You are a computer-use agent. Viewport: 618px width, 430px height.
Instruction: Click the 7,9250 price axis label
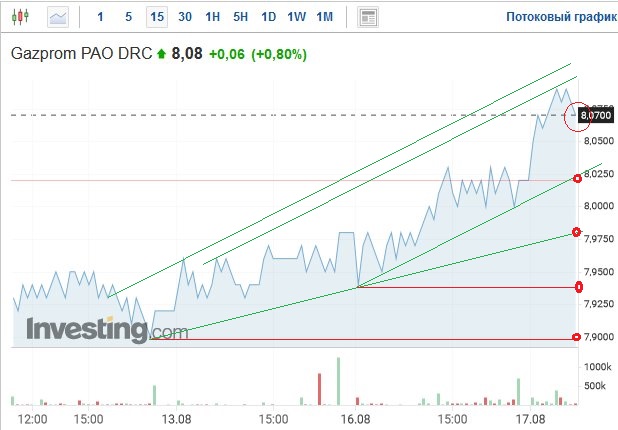click(599, 304)
